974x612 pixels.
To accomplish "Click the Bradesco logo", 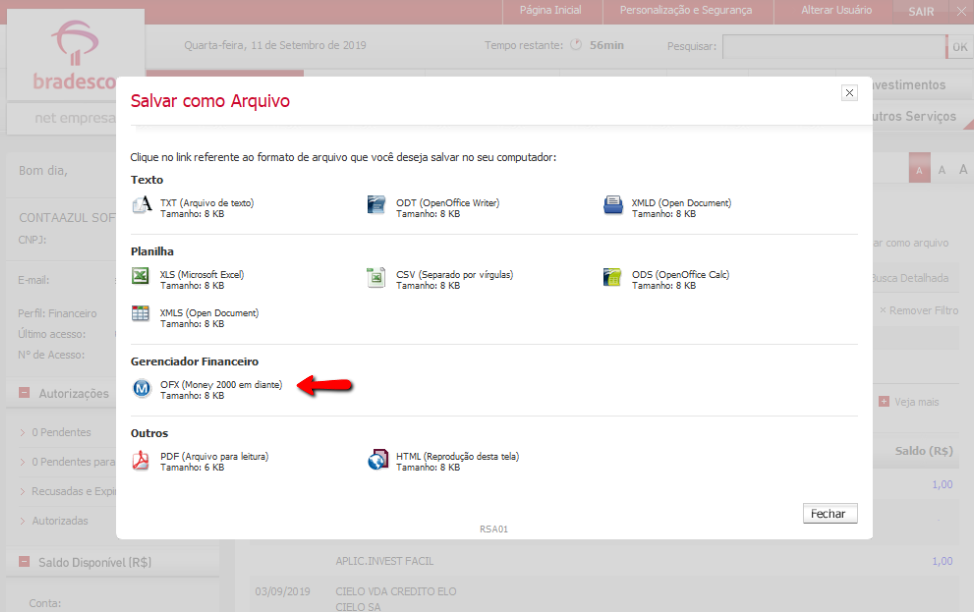I will [75, 55].
